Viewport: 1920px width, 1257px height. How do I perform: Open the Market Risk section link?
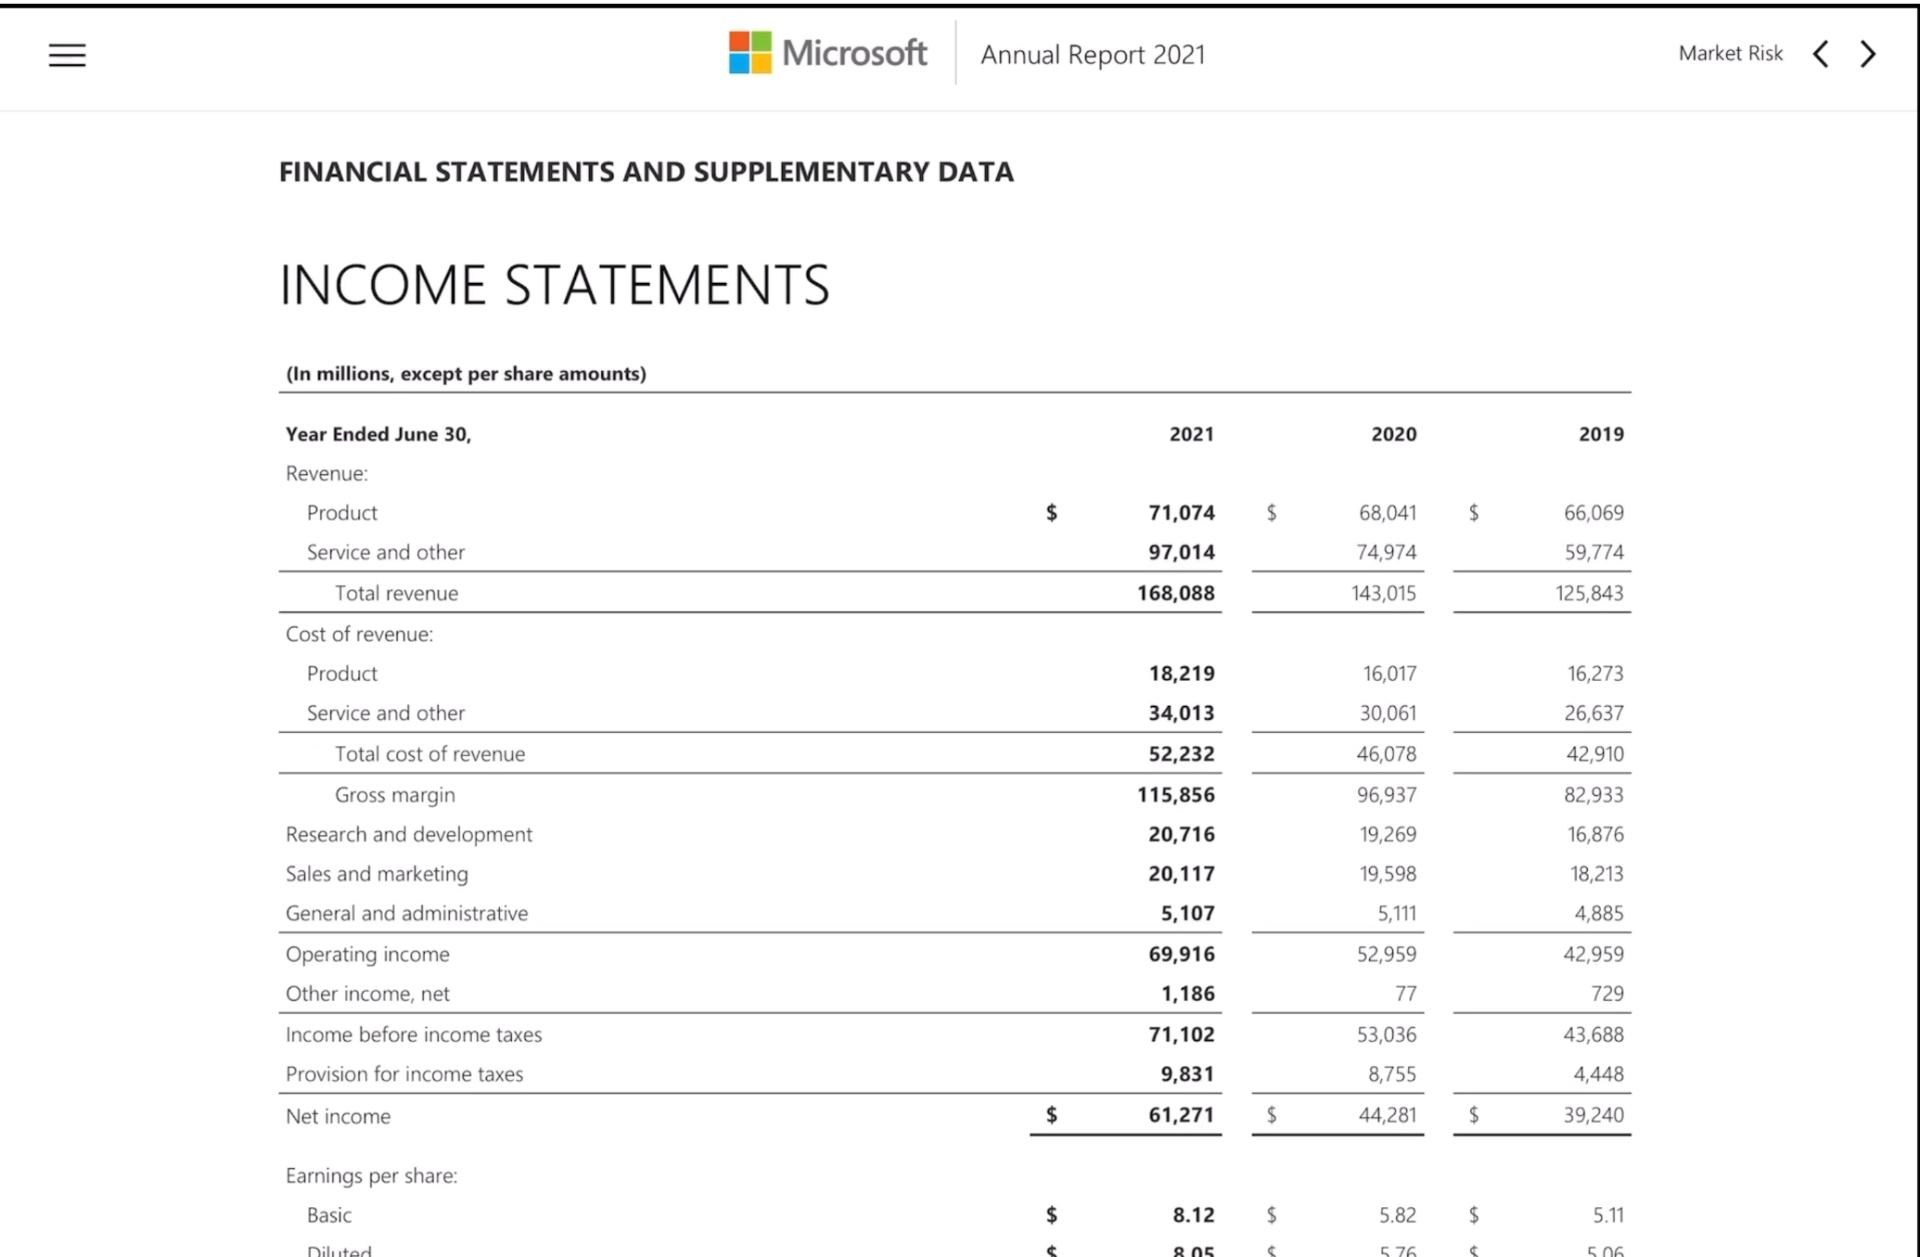[1730, 54]
